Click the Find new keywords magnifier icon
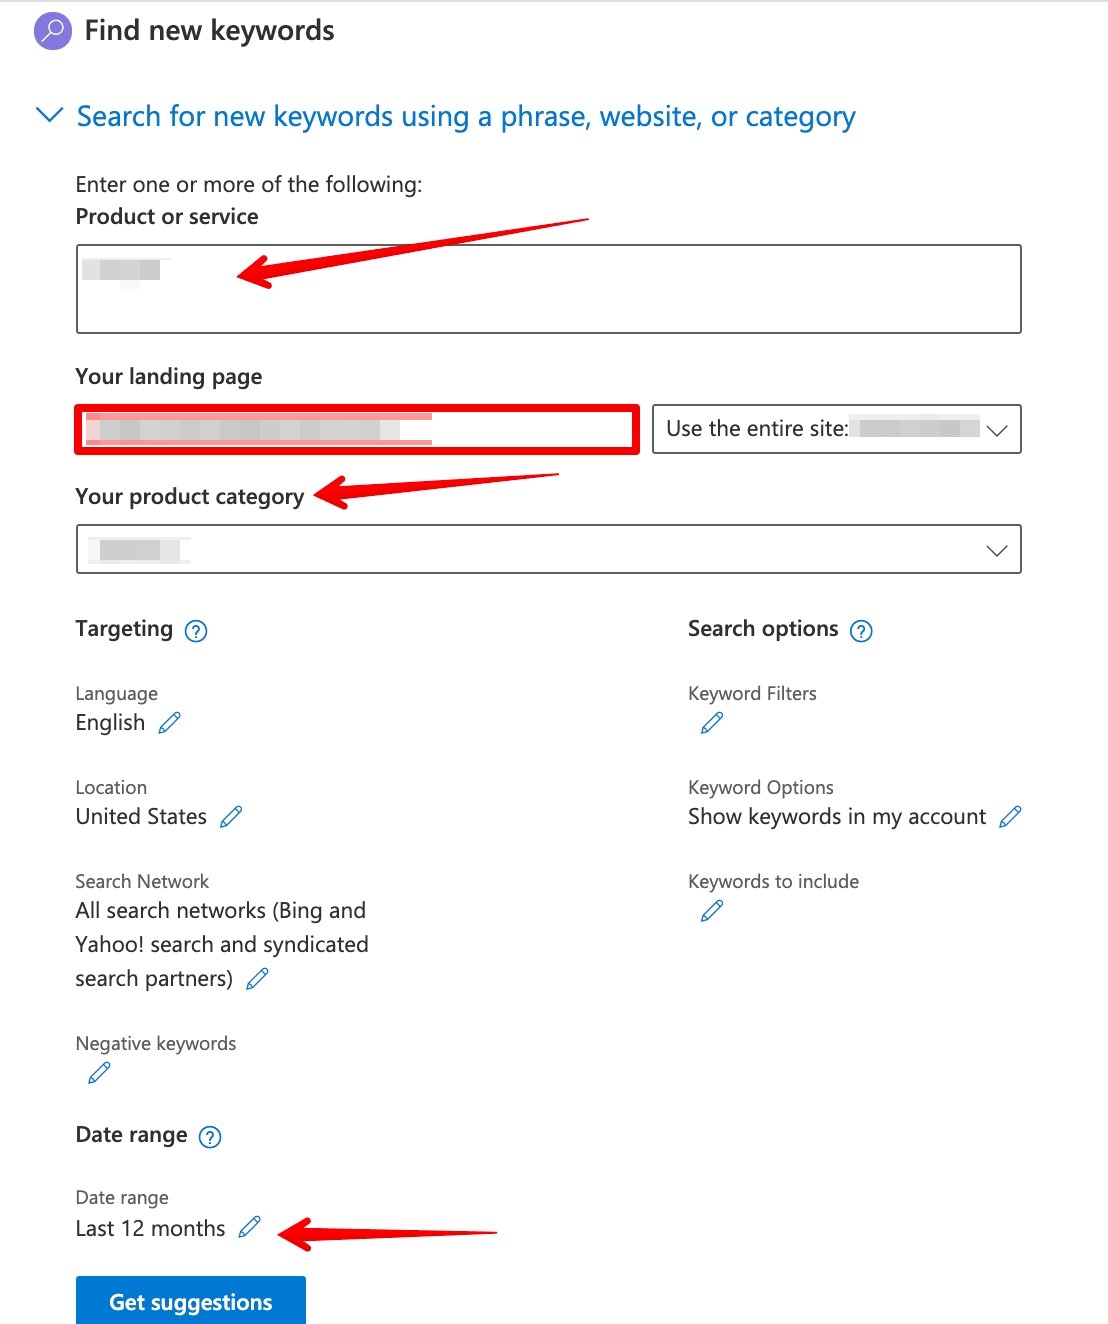This screenshot has width=1108, height=1324. click(51, 31)
